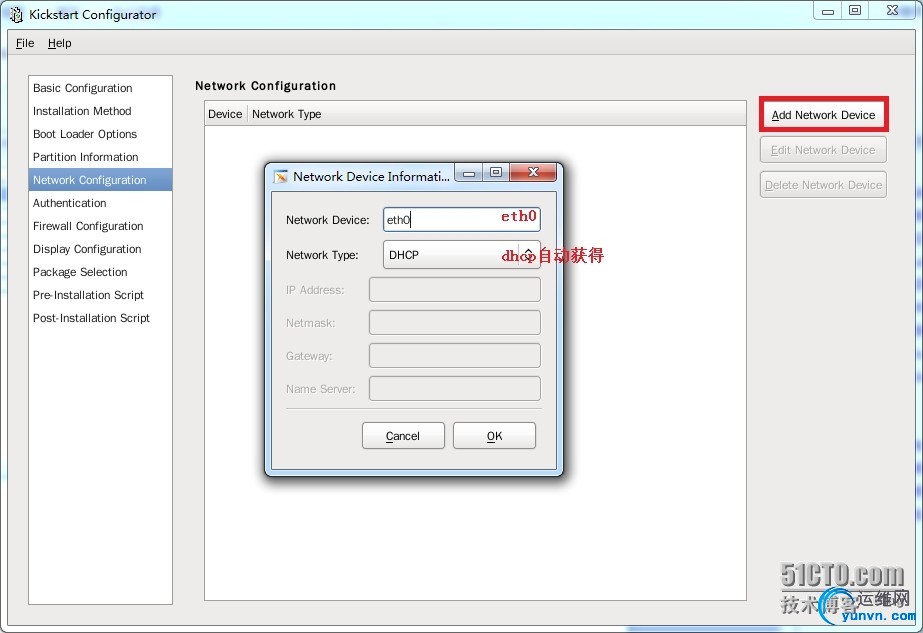Select Boot Loader Options section
Viewport: 923px width, 633px height.
tap(100, 134)
